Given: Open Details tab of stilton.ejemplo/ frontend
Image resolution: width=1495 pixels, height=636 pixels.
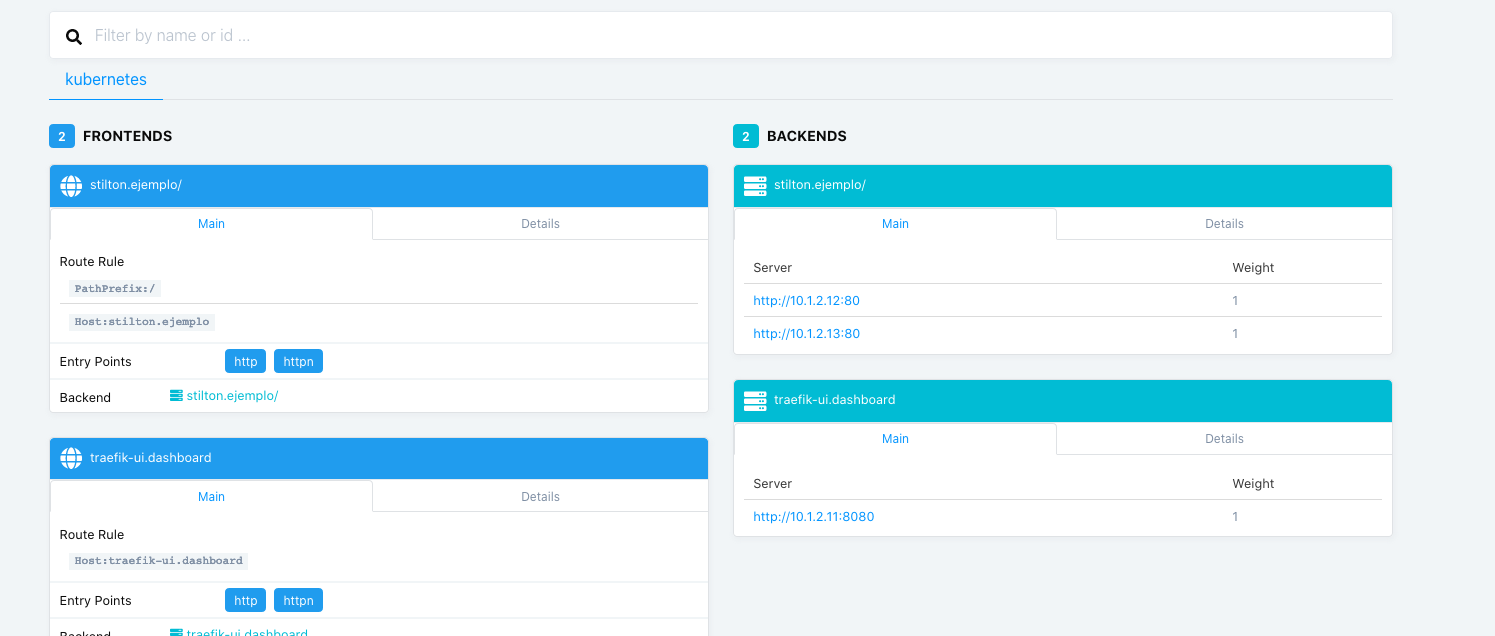Looking at the screenshot, I should point(540,224).
